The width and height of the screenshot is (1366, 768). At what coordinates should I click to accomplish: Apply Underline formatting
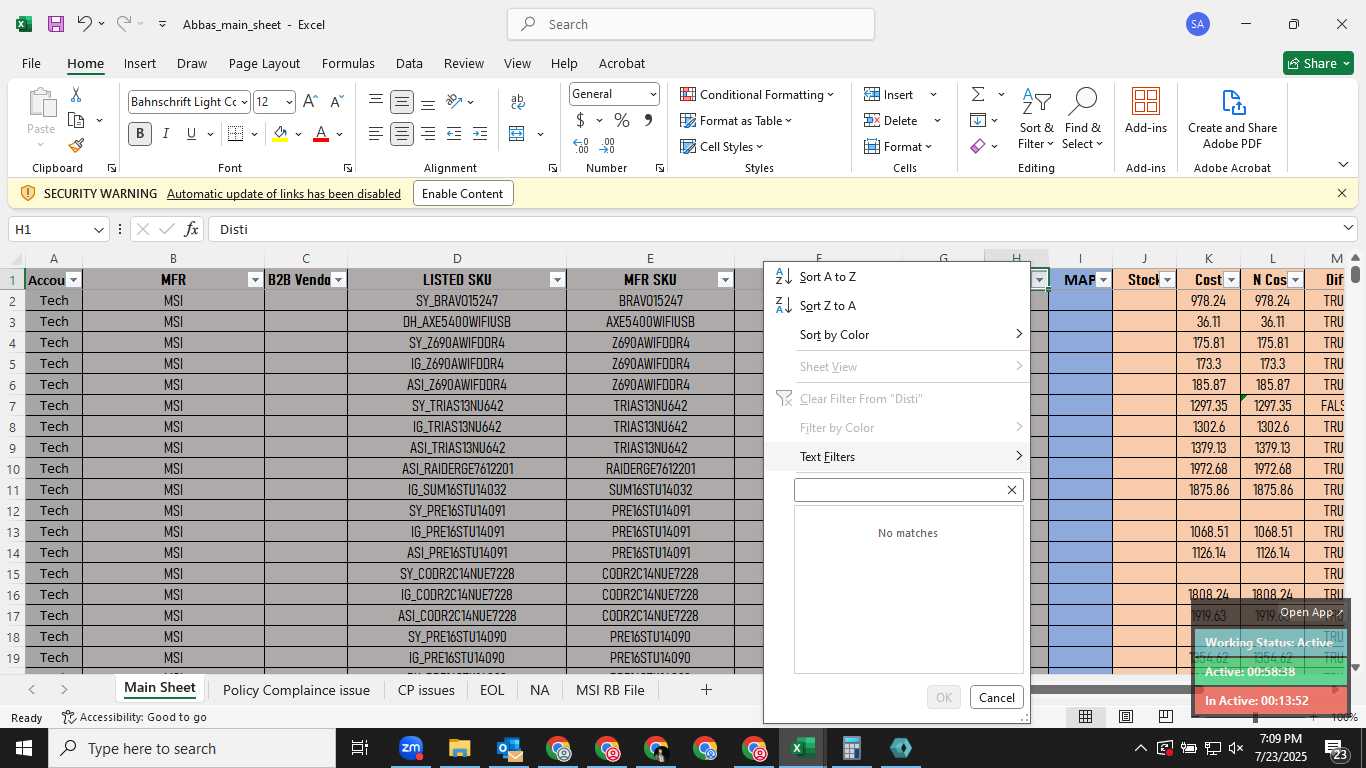[191, 133]
